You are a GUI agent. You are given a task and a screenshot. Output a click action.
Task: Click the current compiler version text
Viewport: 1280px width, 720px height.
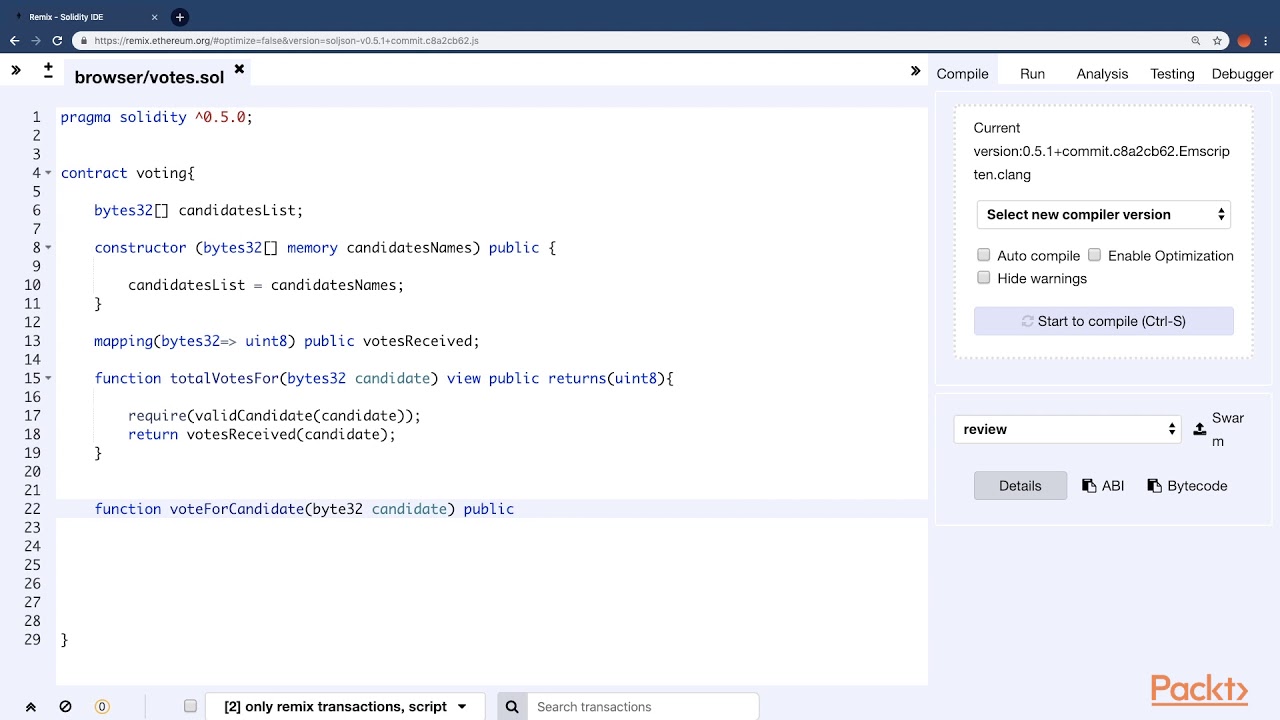[1102, 151]
